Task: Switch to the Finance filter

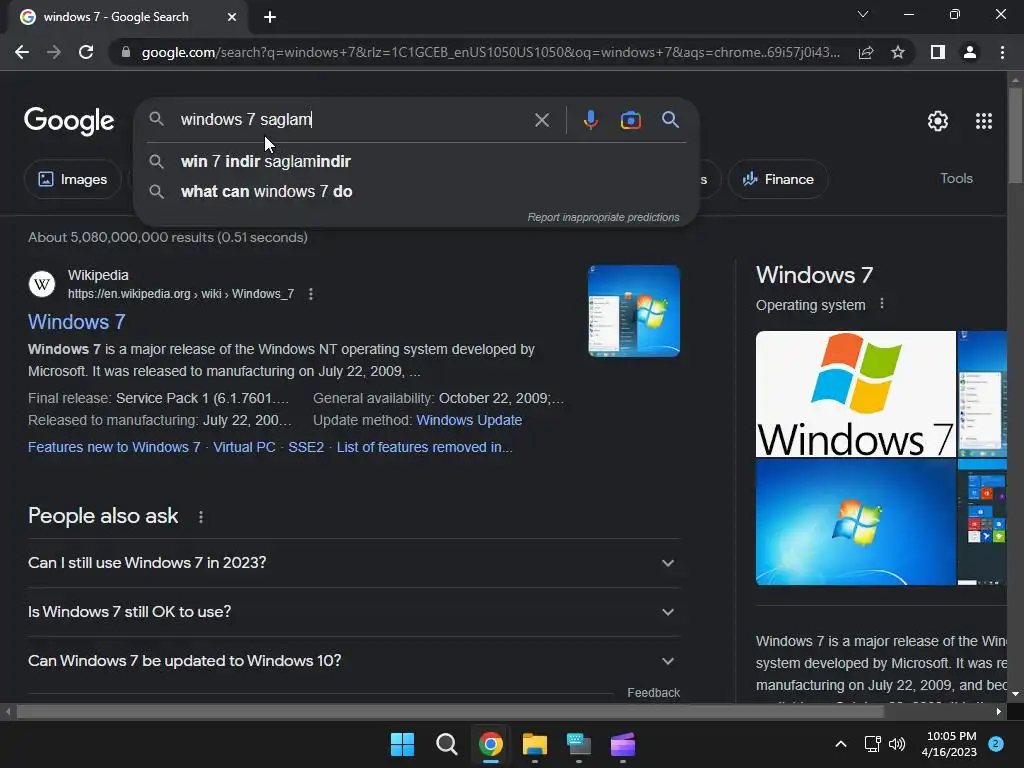Action: pyautogui.click(x=778, y=179)
